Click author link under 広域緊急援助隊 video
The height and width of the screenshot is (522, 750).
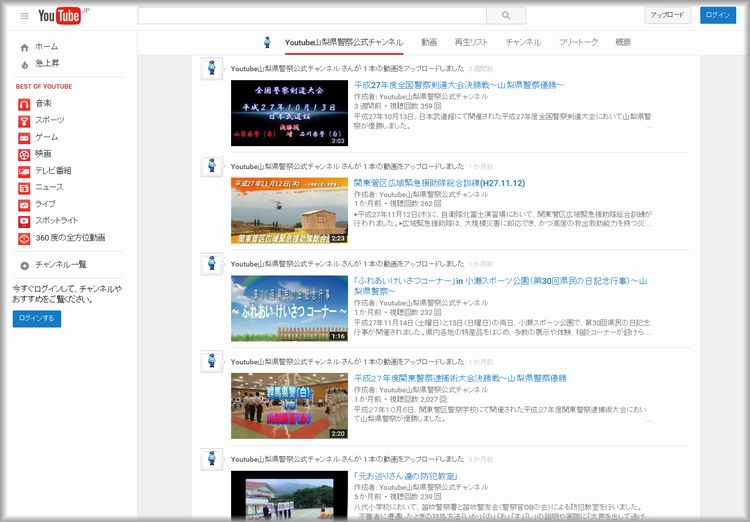[x=433, y=195]
